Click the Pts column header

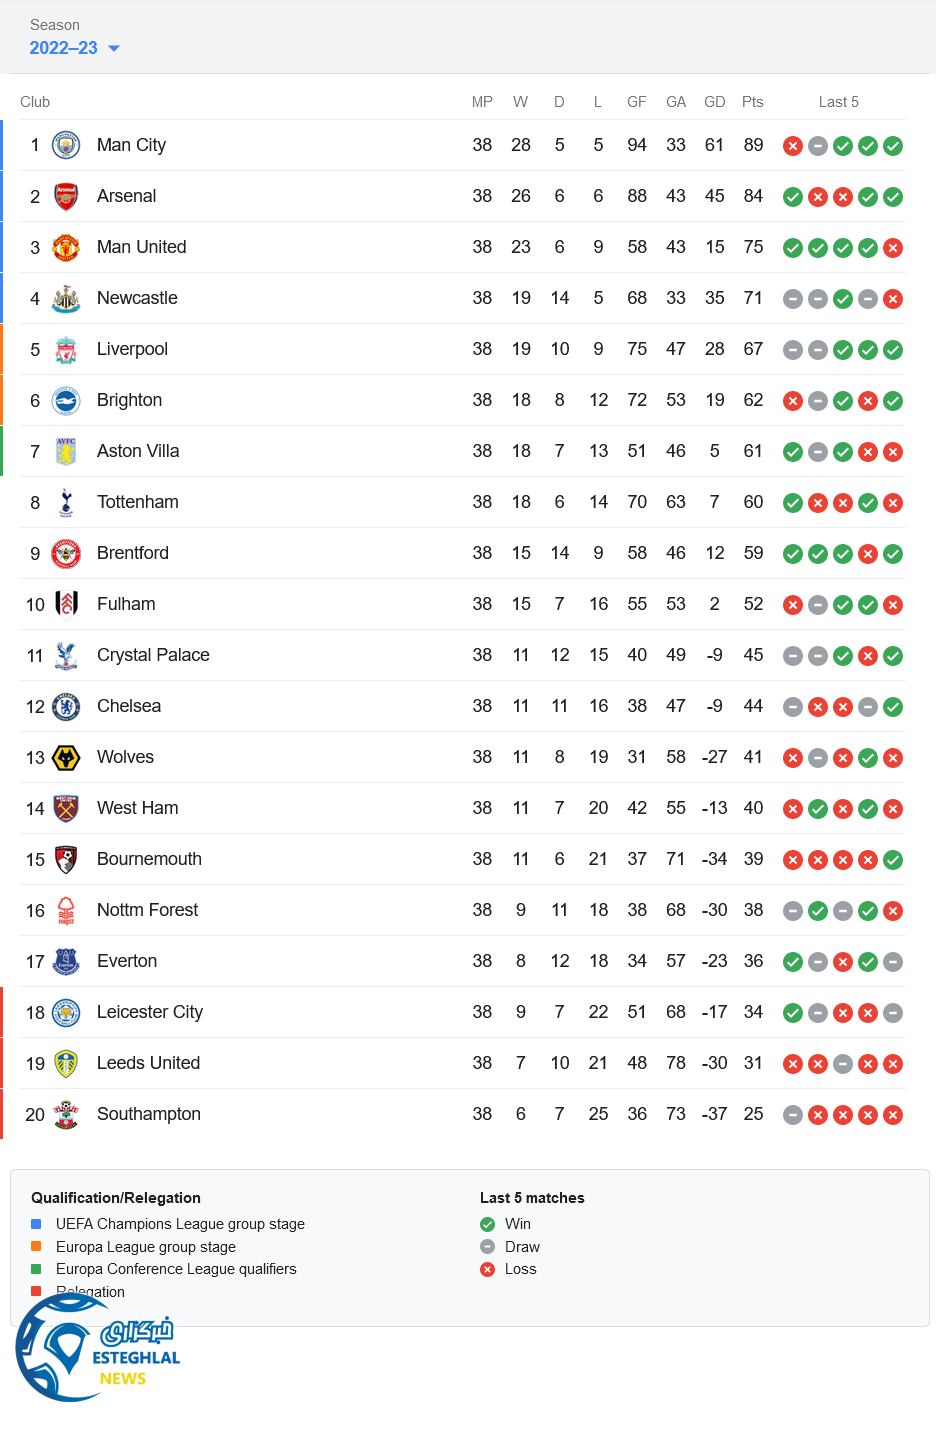[x=752, y=102]
